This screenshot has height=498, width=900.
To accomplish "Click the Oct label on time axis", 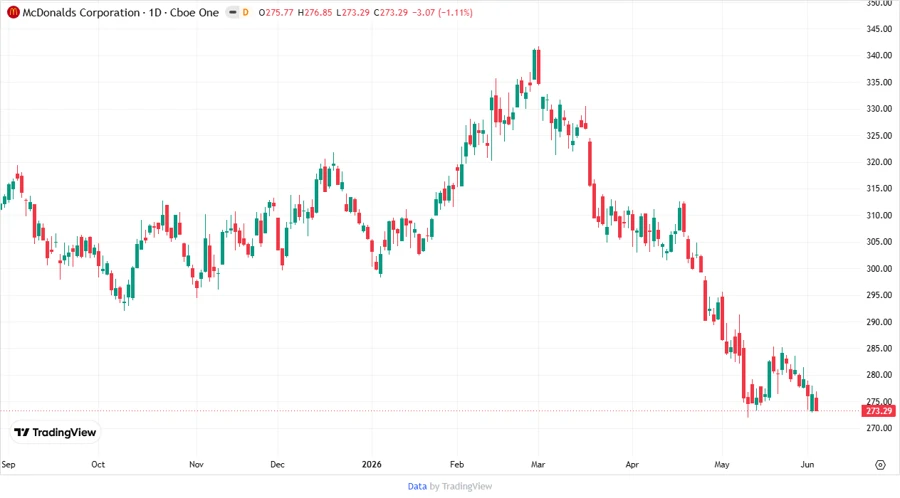I will [98, 464].
